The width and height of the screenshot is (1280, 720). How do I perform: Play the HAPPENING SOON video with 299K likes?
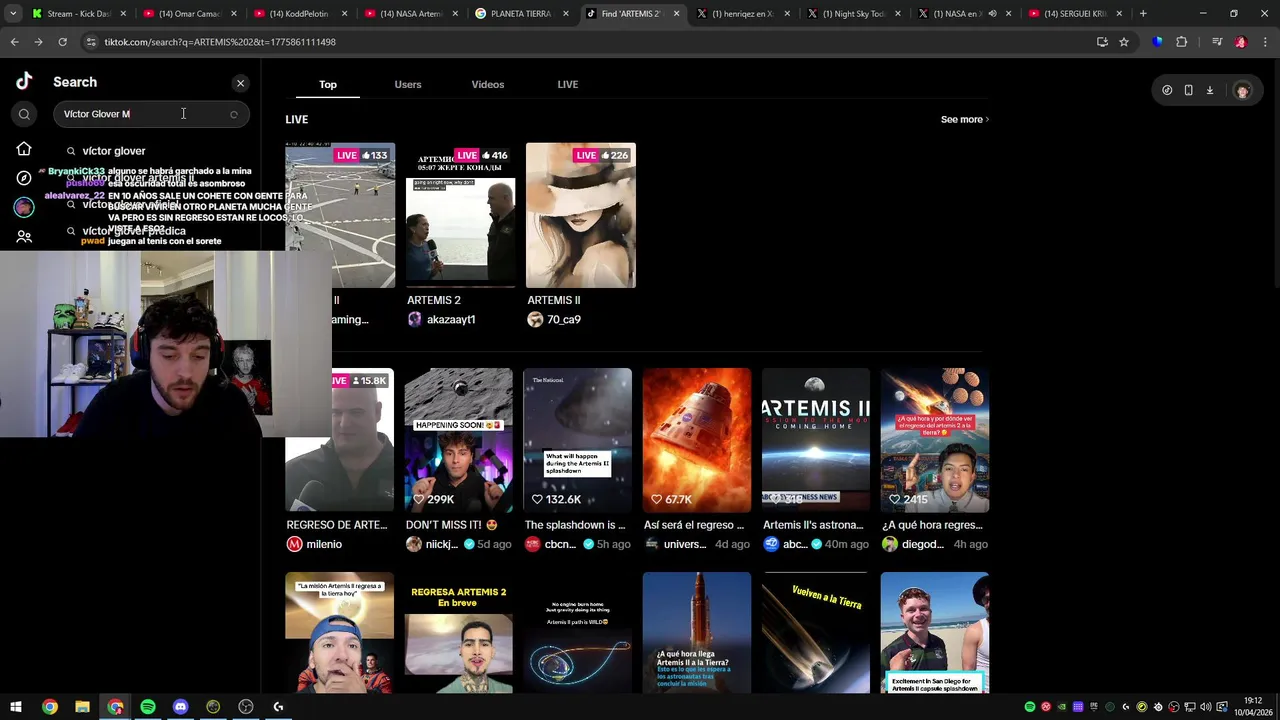click(x=459, y=440)
